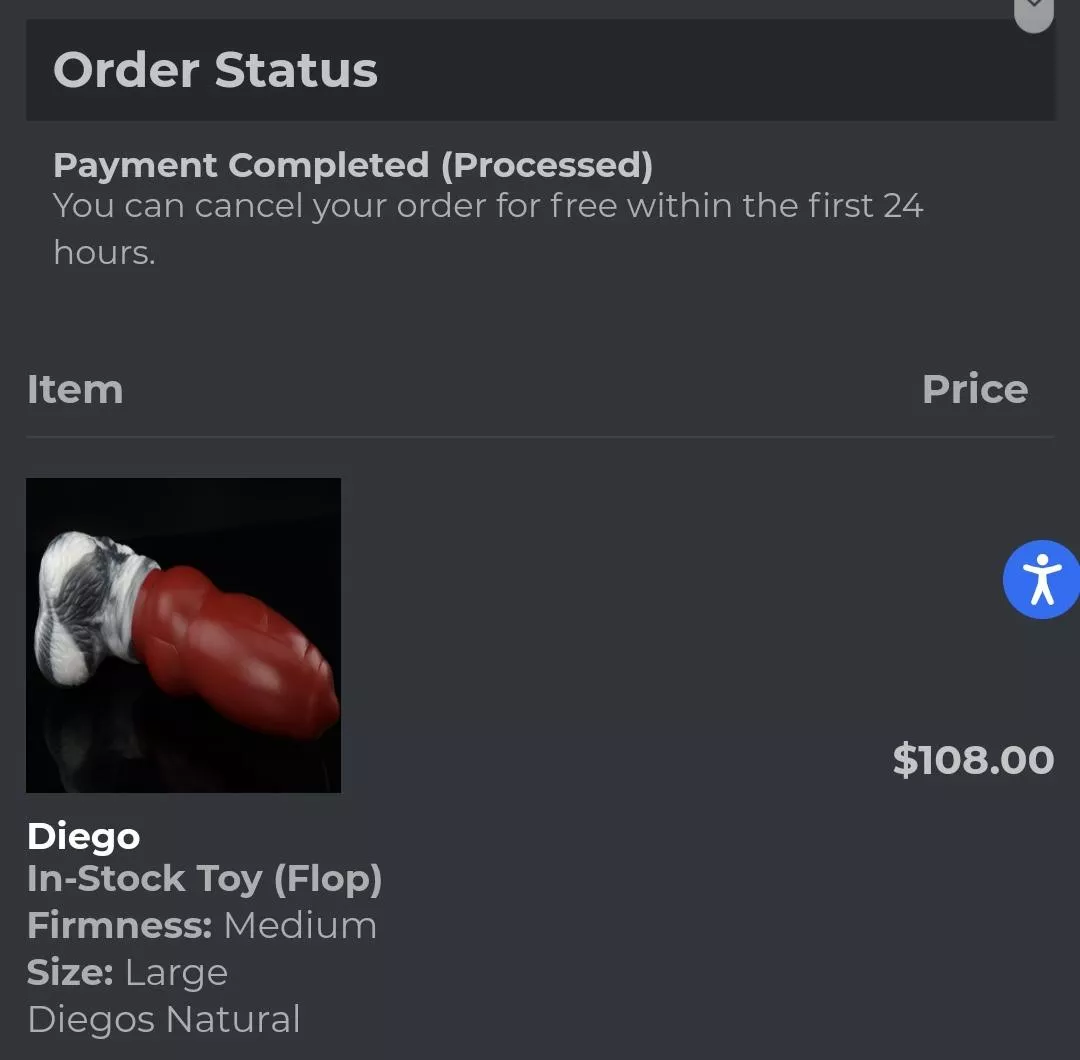
Task: Click the Firmness label text
Action: pyautogui.click(x=119, y=925)
